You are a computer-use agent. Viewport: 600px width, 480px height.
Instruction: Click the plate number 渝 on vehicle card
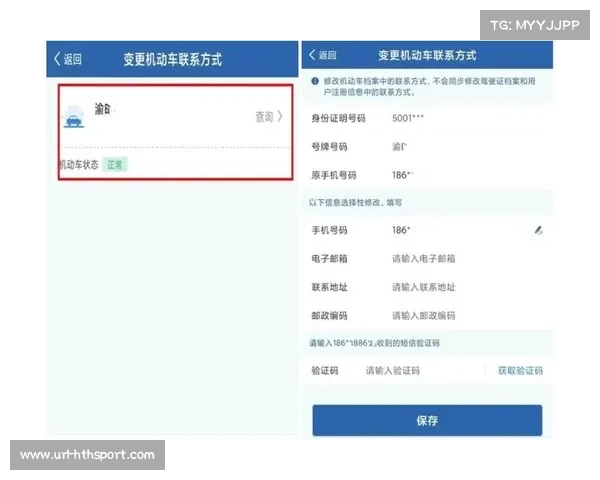tap(103, 109)
